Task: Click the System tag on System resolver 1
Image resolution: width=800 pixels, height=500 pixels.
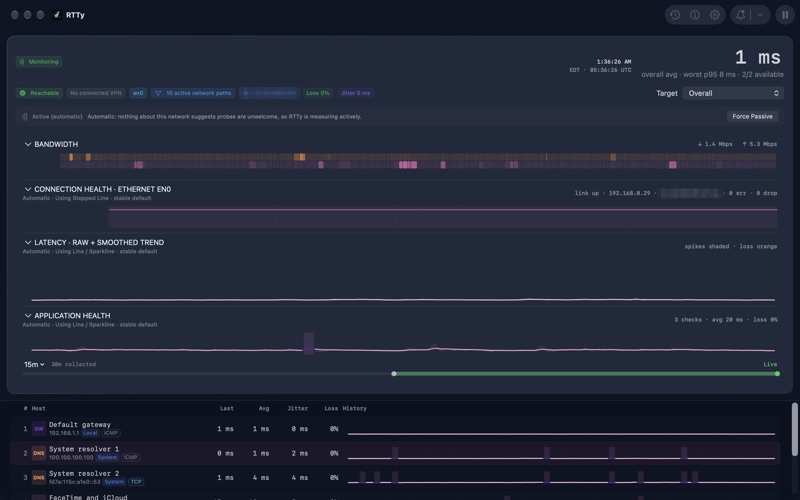Action: 107,458
